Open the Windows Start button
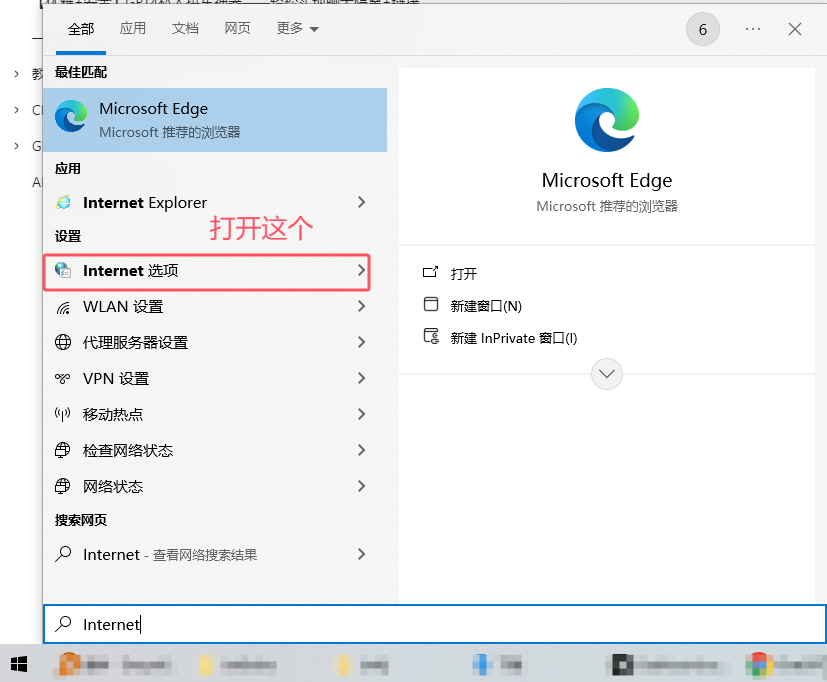 tap(19, 664)
